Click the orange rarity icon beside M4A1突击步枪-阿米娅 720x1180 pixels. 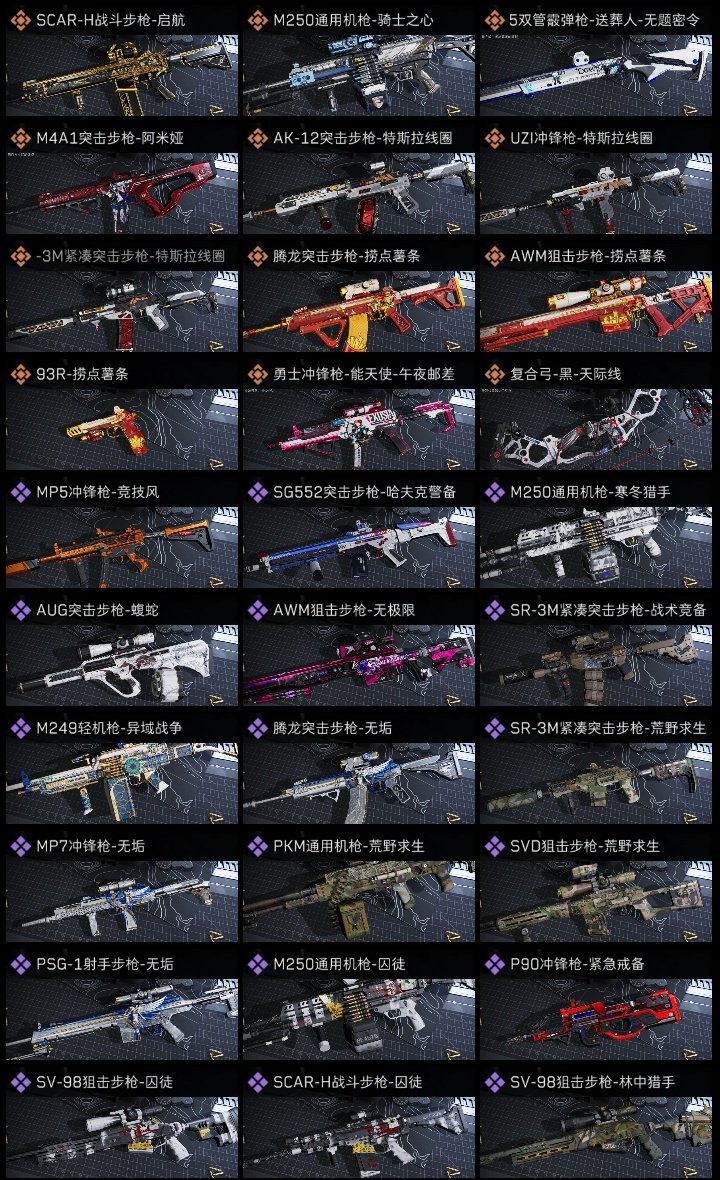20,138
